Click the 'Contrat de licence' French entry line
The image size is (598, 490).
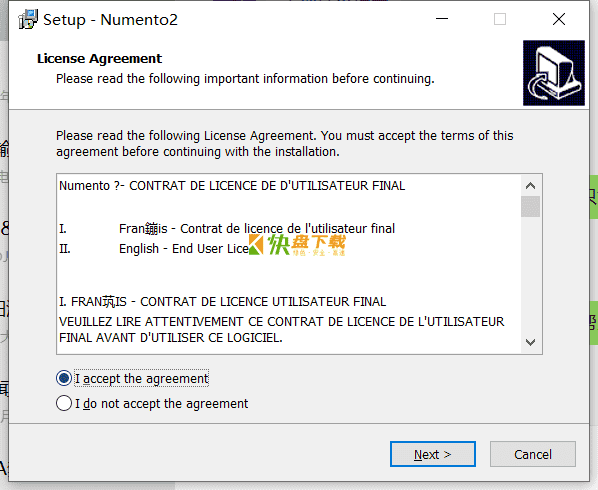257,228
